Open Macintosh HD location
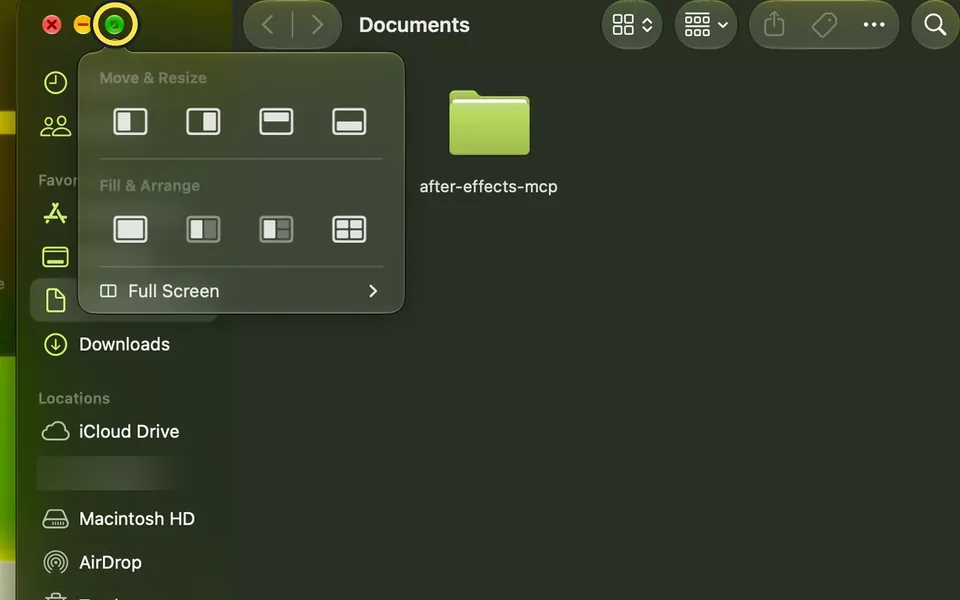 point(118,519)
